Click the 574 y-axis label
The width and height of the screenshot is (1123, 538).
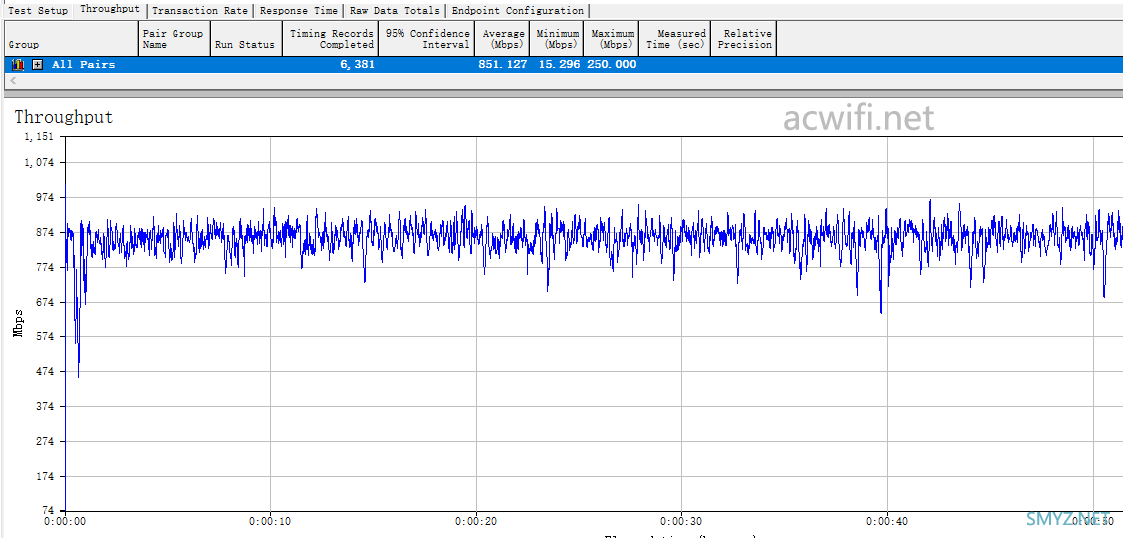(x=45, y=337)
